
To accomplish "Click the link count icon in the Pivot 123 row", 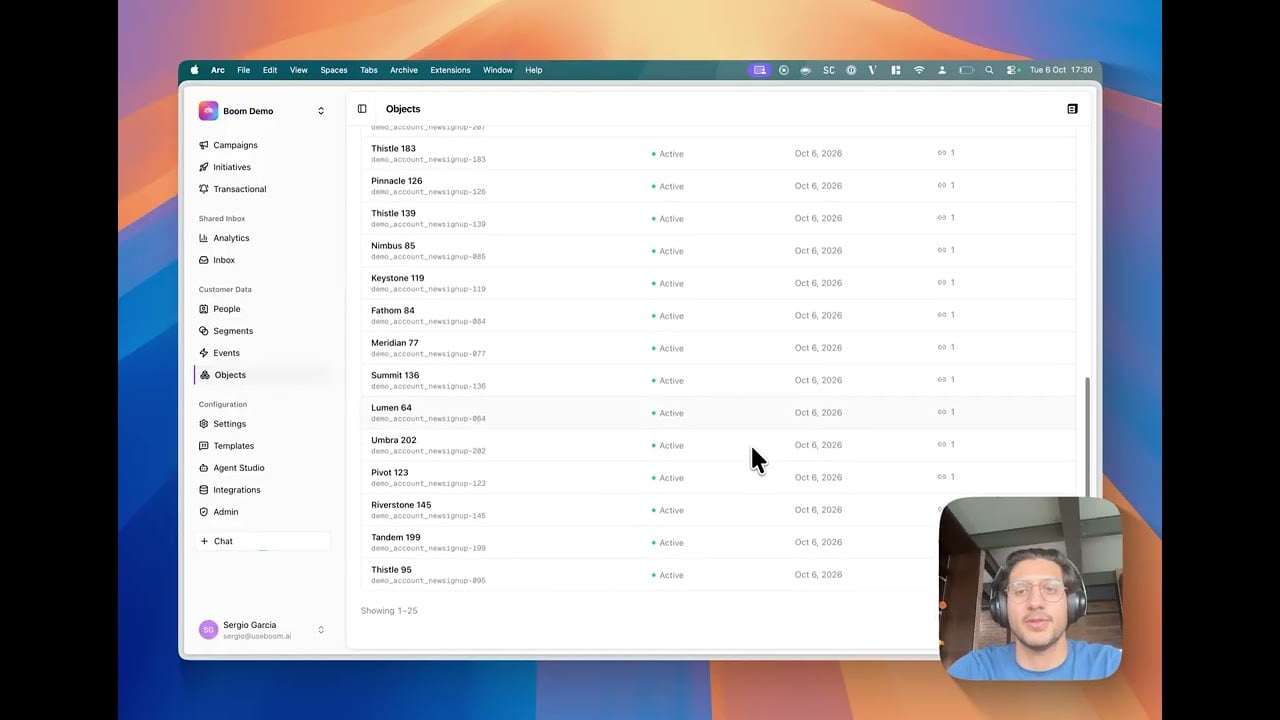I will [x=942, y=477].
